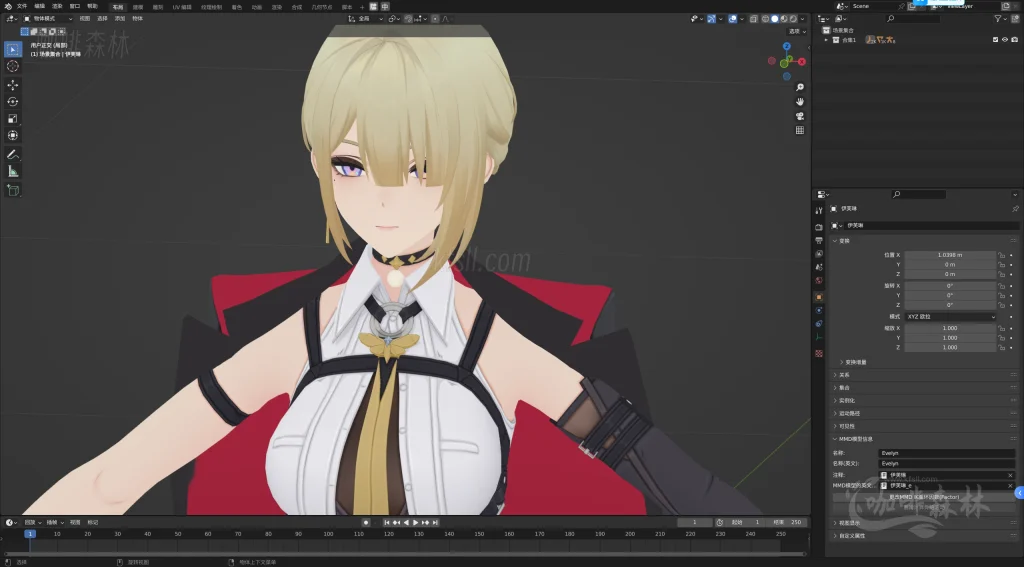Play the animation forward
This screenshot has width=1024, height=567.
tap(415, 523)
